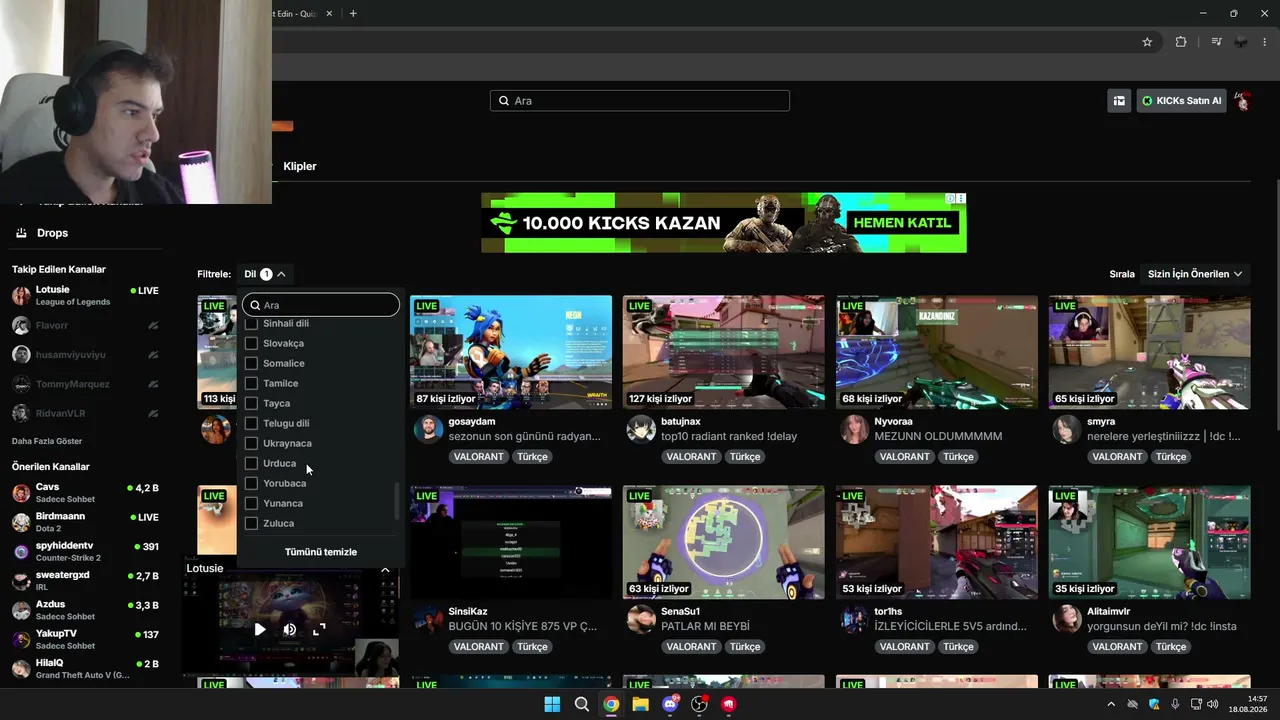
Task: Open the Chrome extensions puzzle icon
Action: click(x=1181, y=42)
